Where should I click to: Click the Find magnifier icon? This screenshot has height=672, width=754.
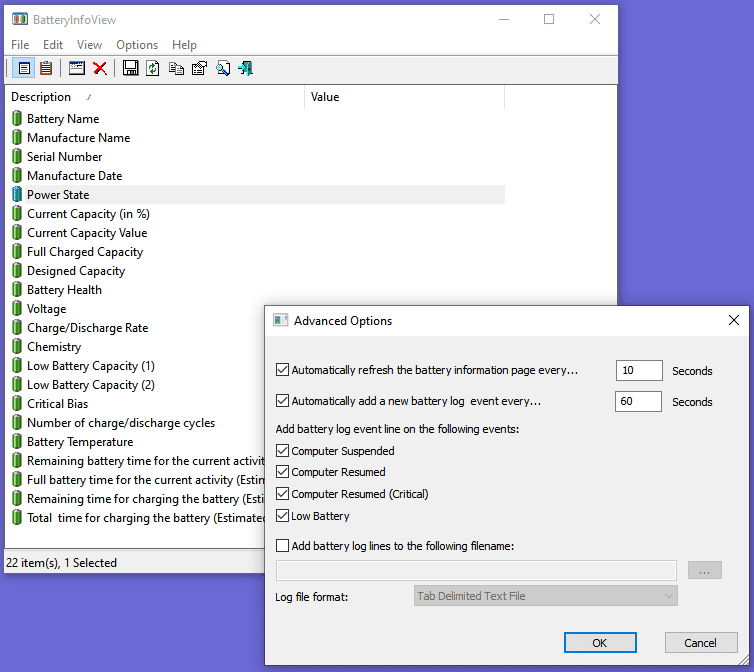(223, 68)
